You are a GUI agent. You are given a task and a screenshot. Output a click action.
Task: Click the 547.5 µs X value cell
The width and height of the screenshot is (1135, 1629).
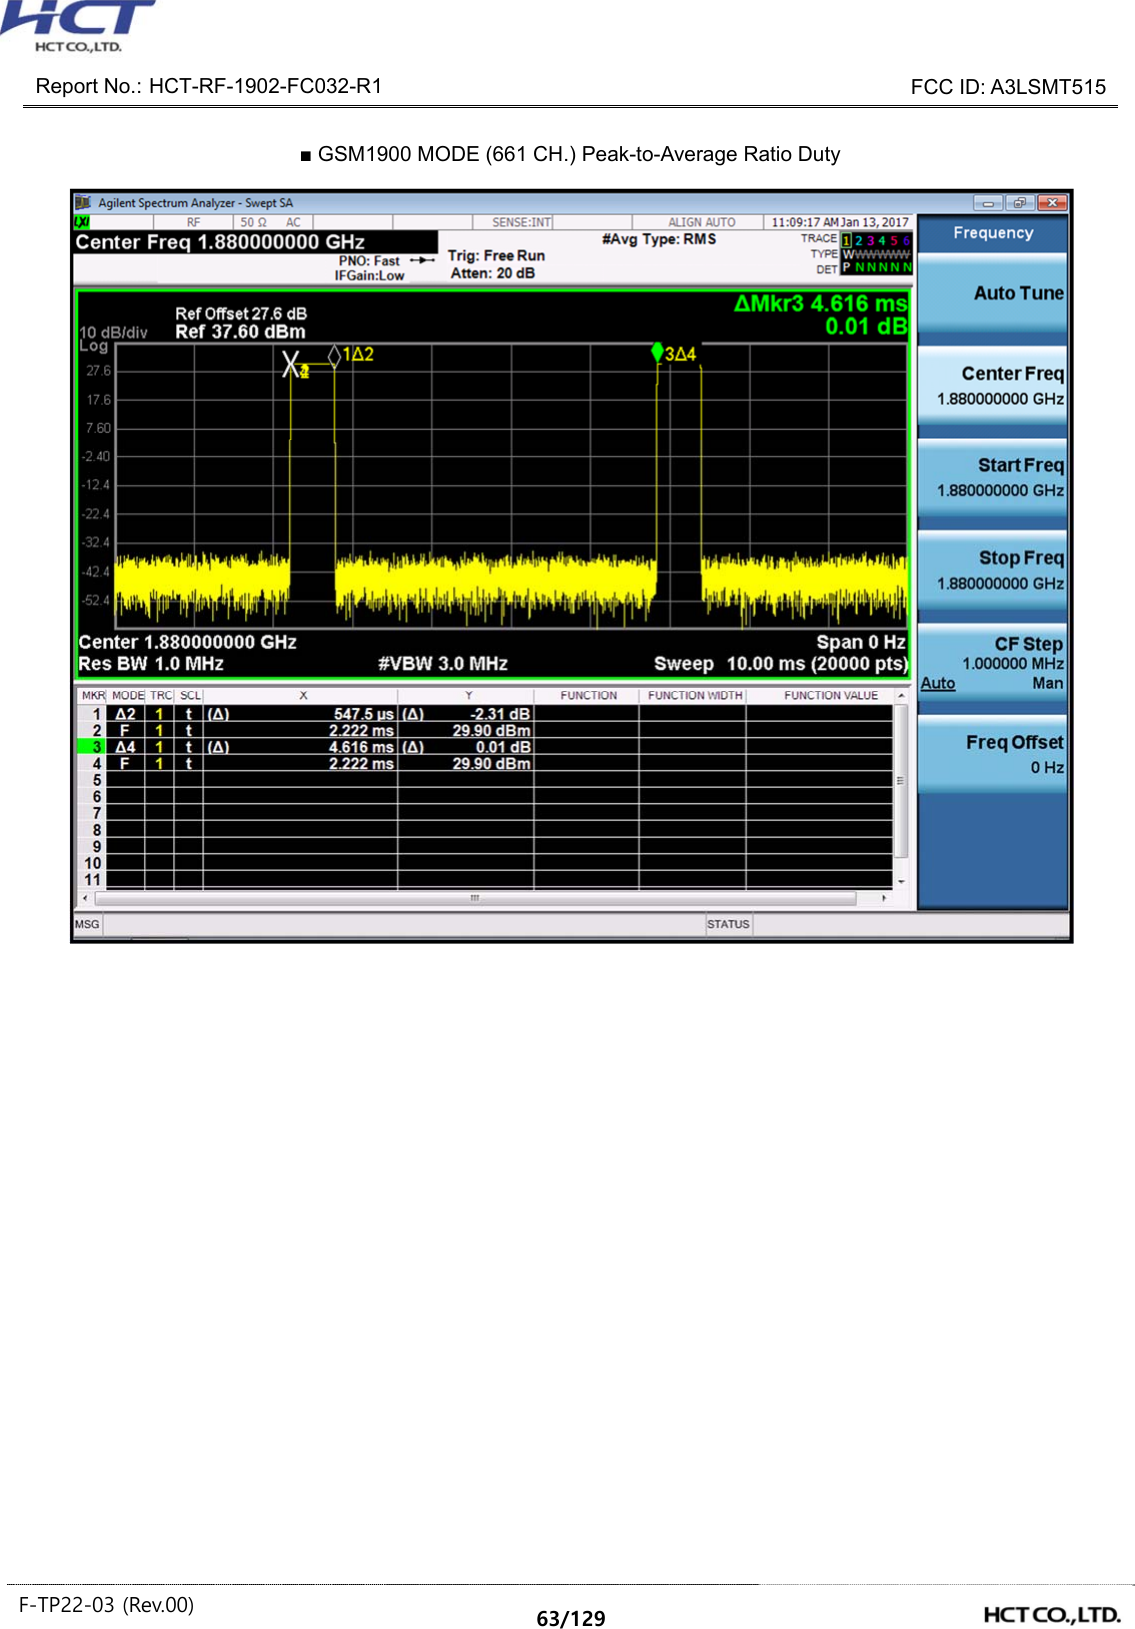(300, 714)
